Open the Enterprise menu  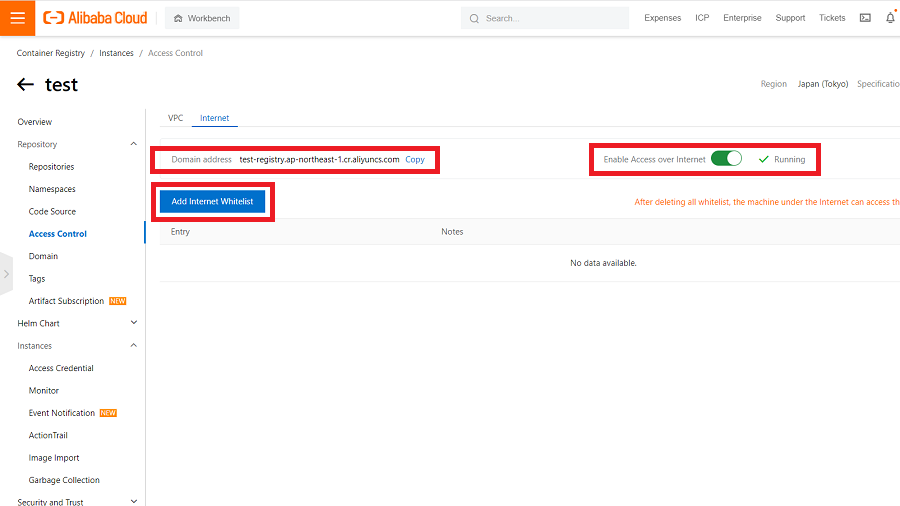click(x=742, y=18)
